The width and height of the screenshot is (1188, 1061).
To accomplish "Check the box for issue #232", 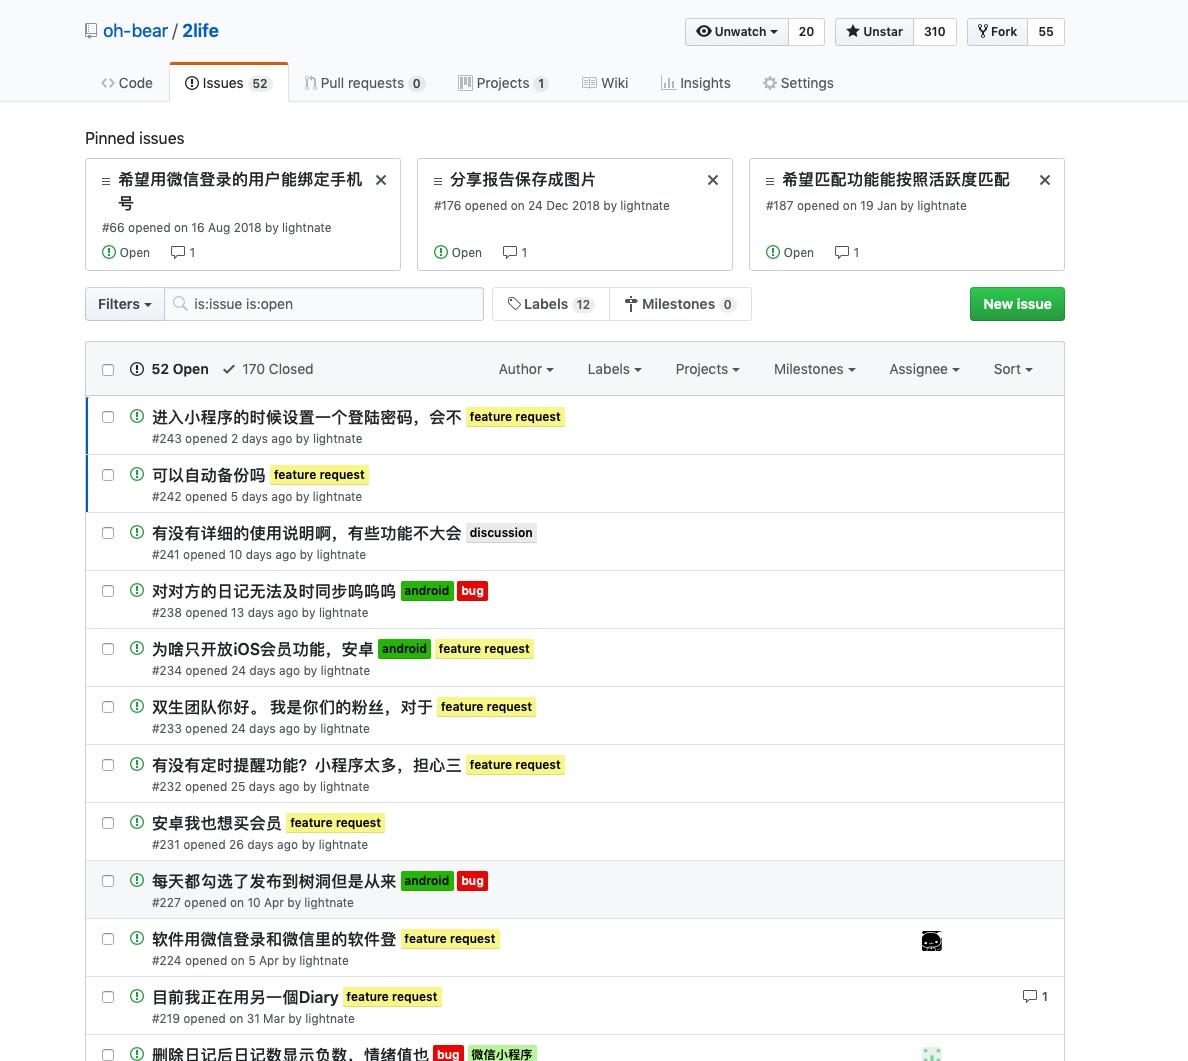I will coord(108,765).
